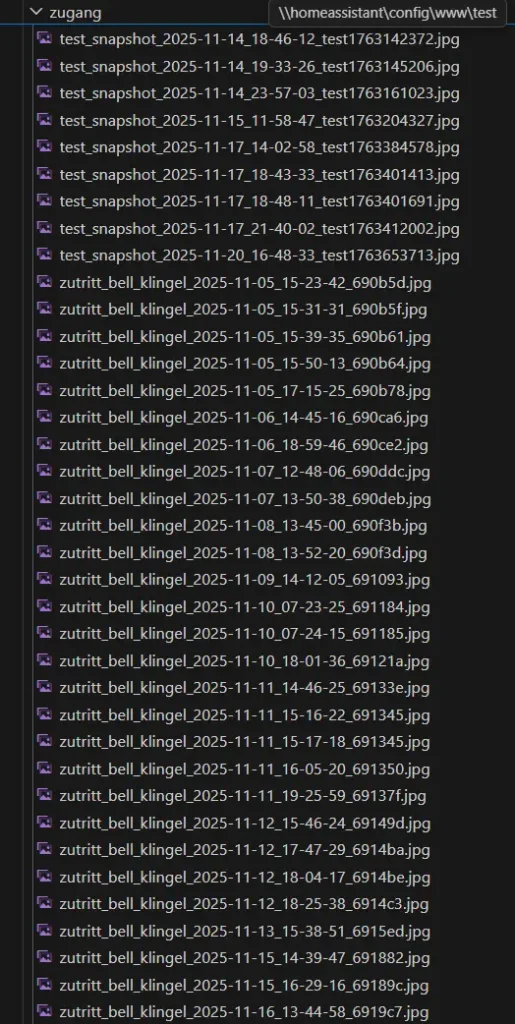Viewport: 515px width, 1024px height.
Task: Click image icon of test_snapshot_2025-11-14_18-46-12 file
Action: 44,38
